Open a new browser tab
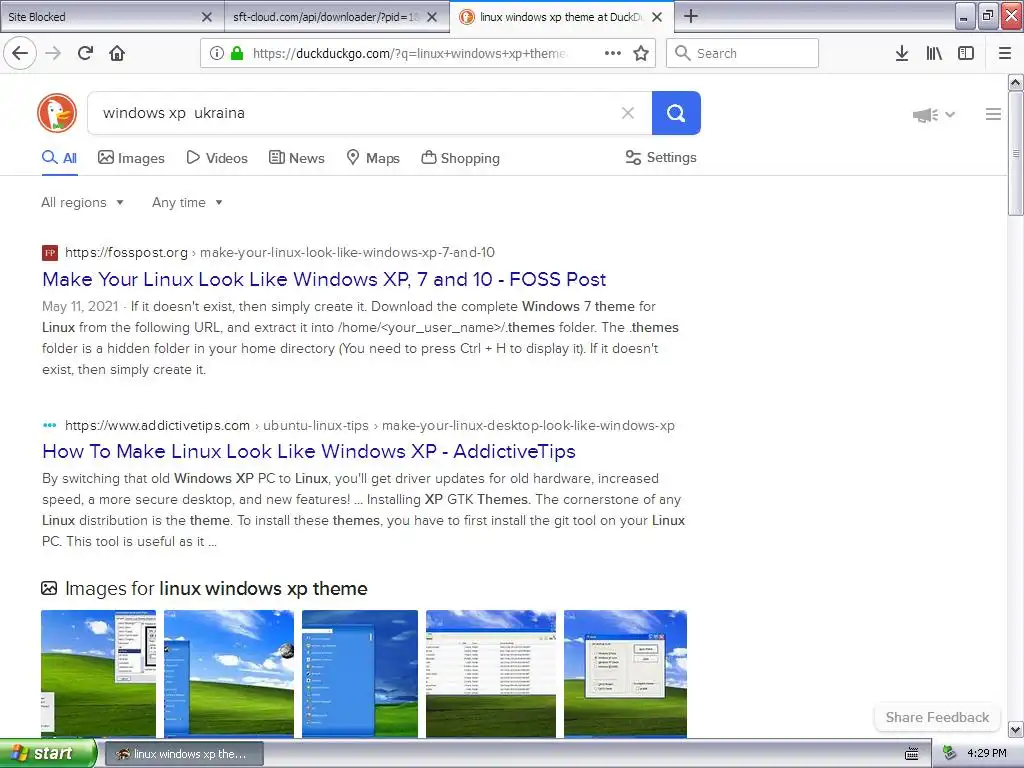The image size is (1024, 768). click(x=690, y=16)
